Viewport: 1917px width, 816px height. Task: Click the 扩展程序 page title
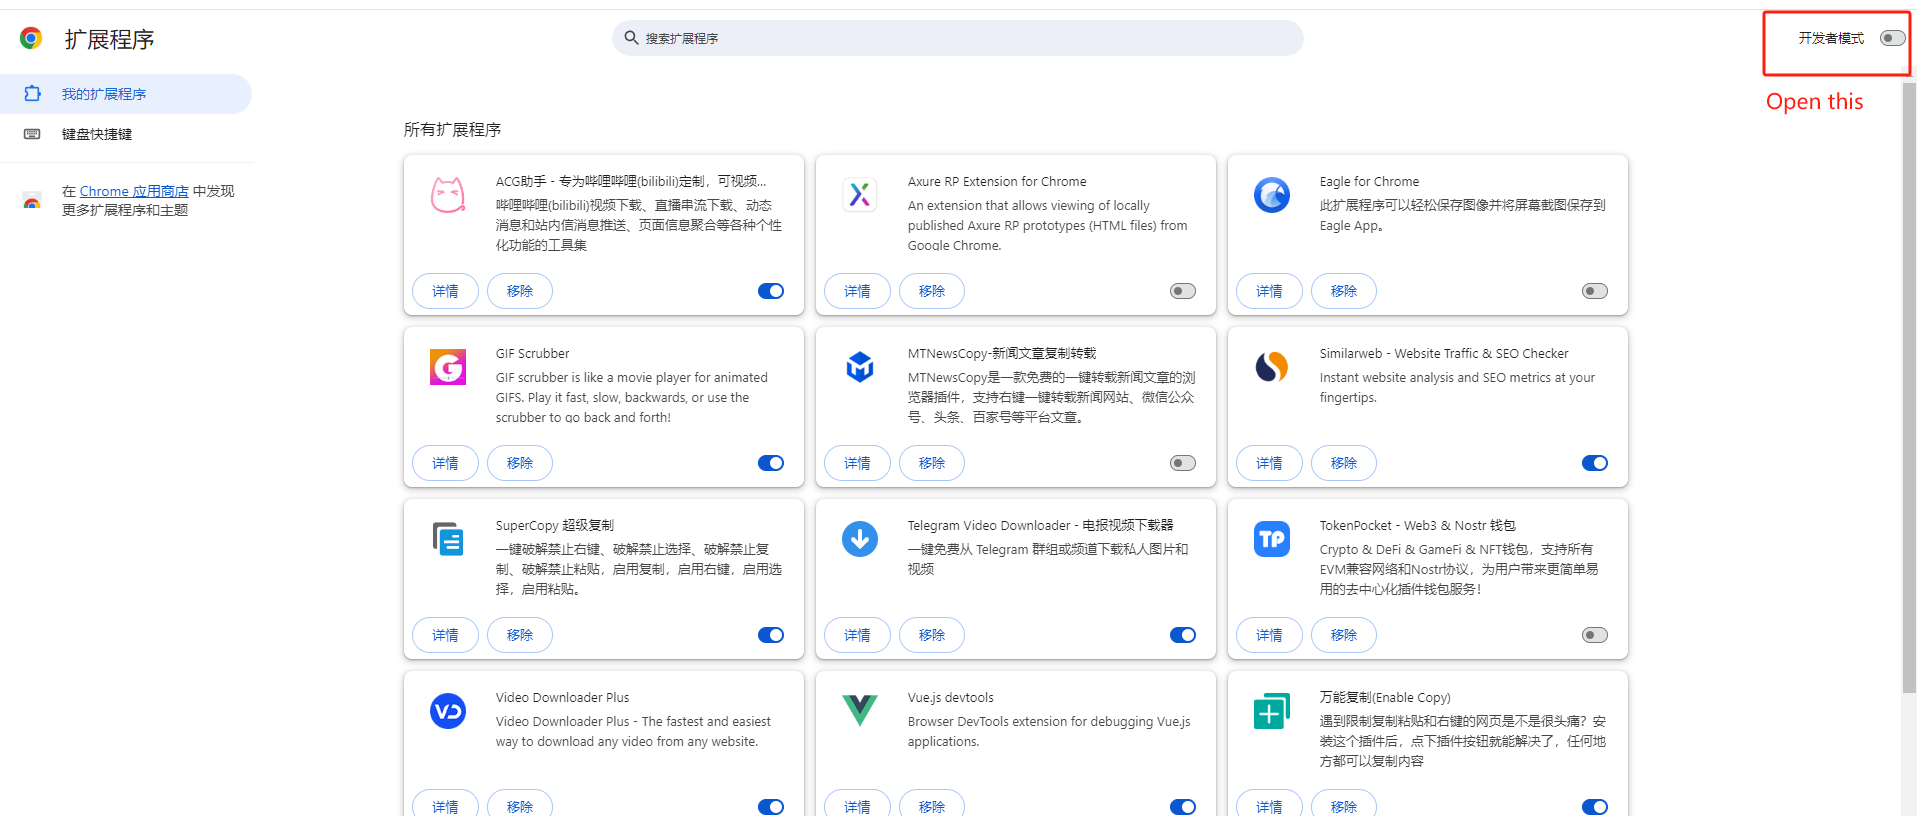pyautogui.click(x=109, y=39)
